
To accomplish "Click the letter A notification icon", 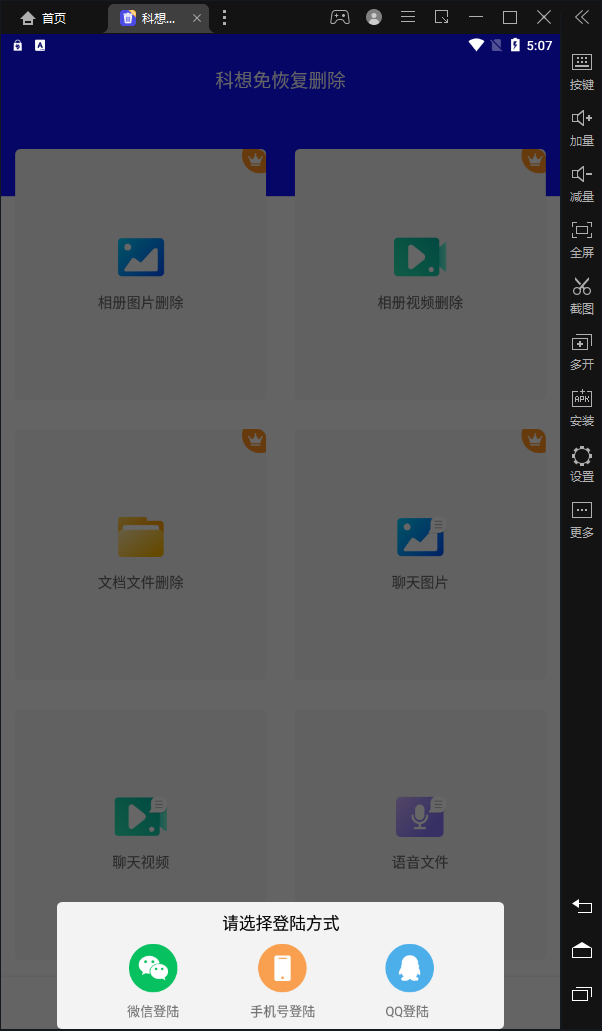I will tap(40, 45).
